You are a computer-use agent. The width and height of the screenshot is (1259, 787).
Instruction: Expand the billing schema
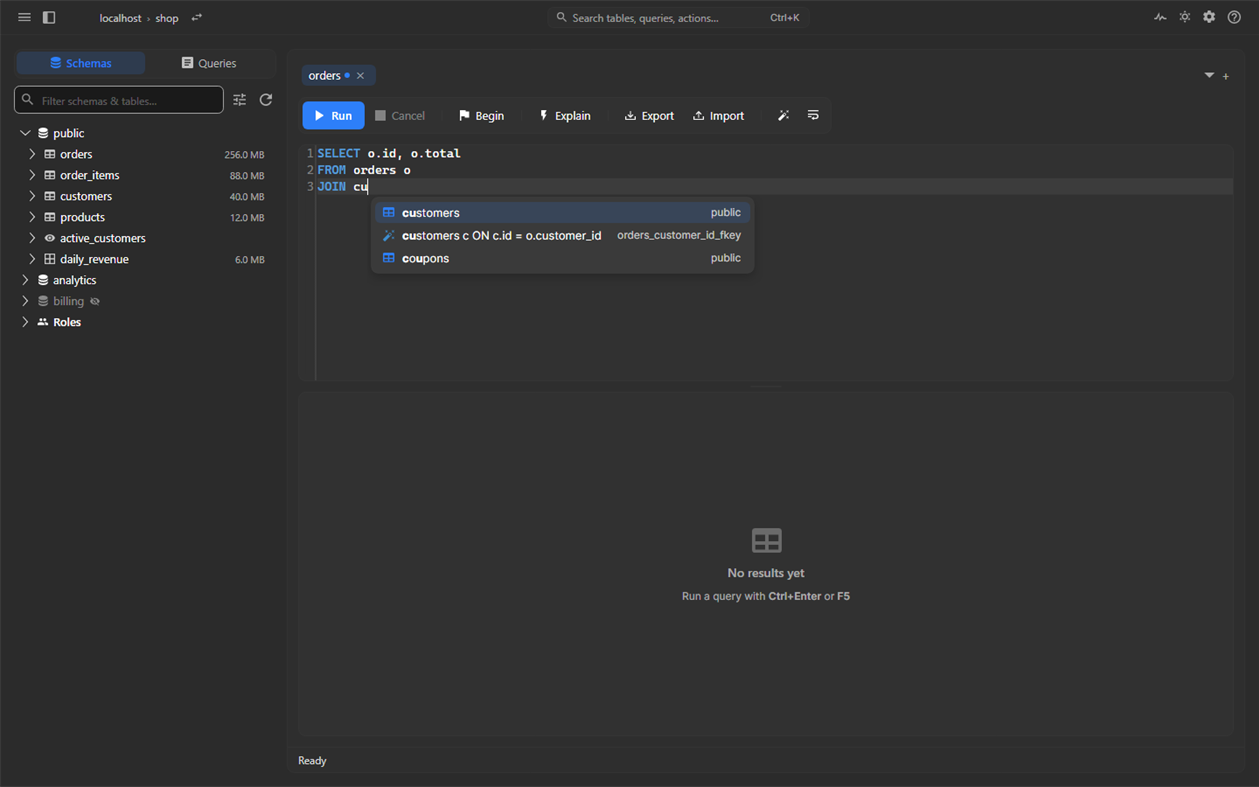click(x=25, y=301)
